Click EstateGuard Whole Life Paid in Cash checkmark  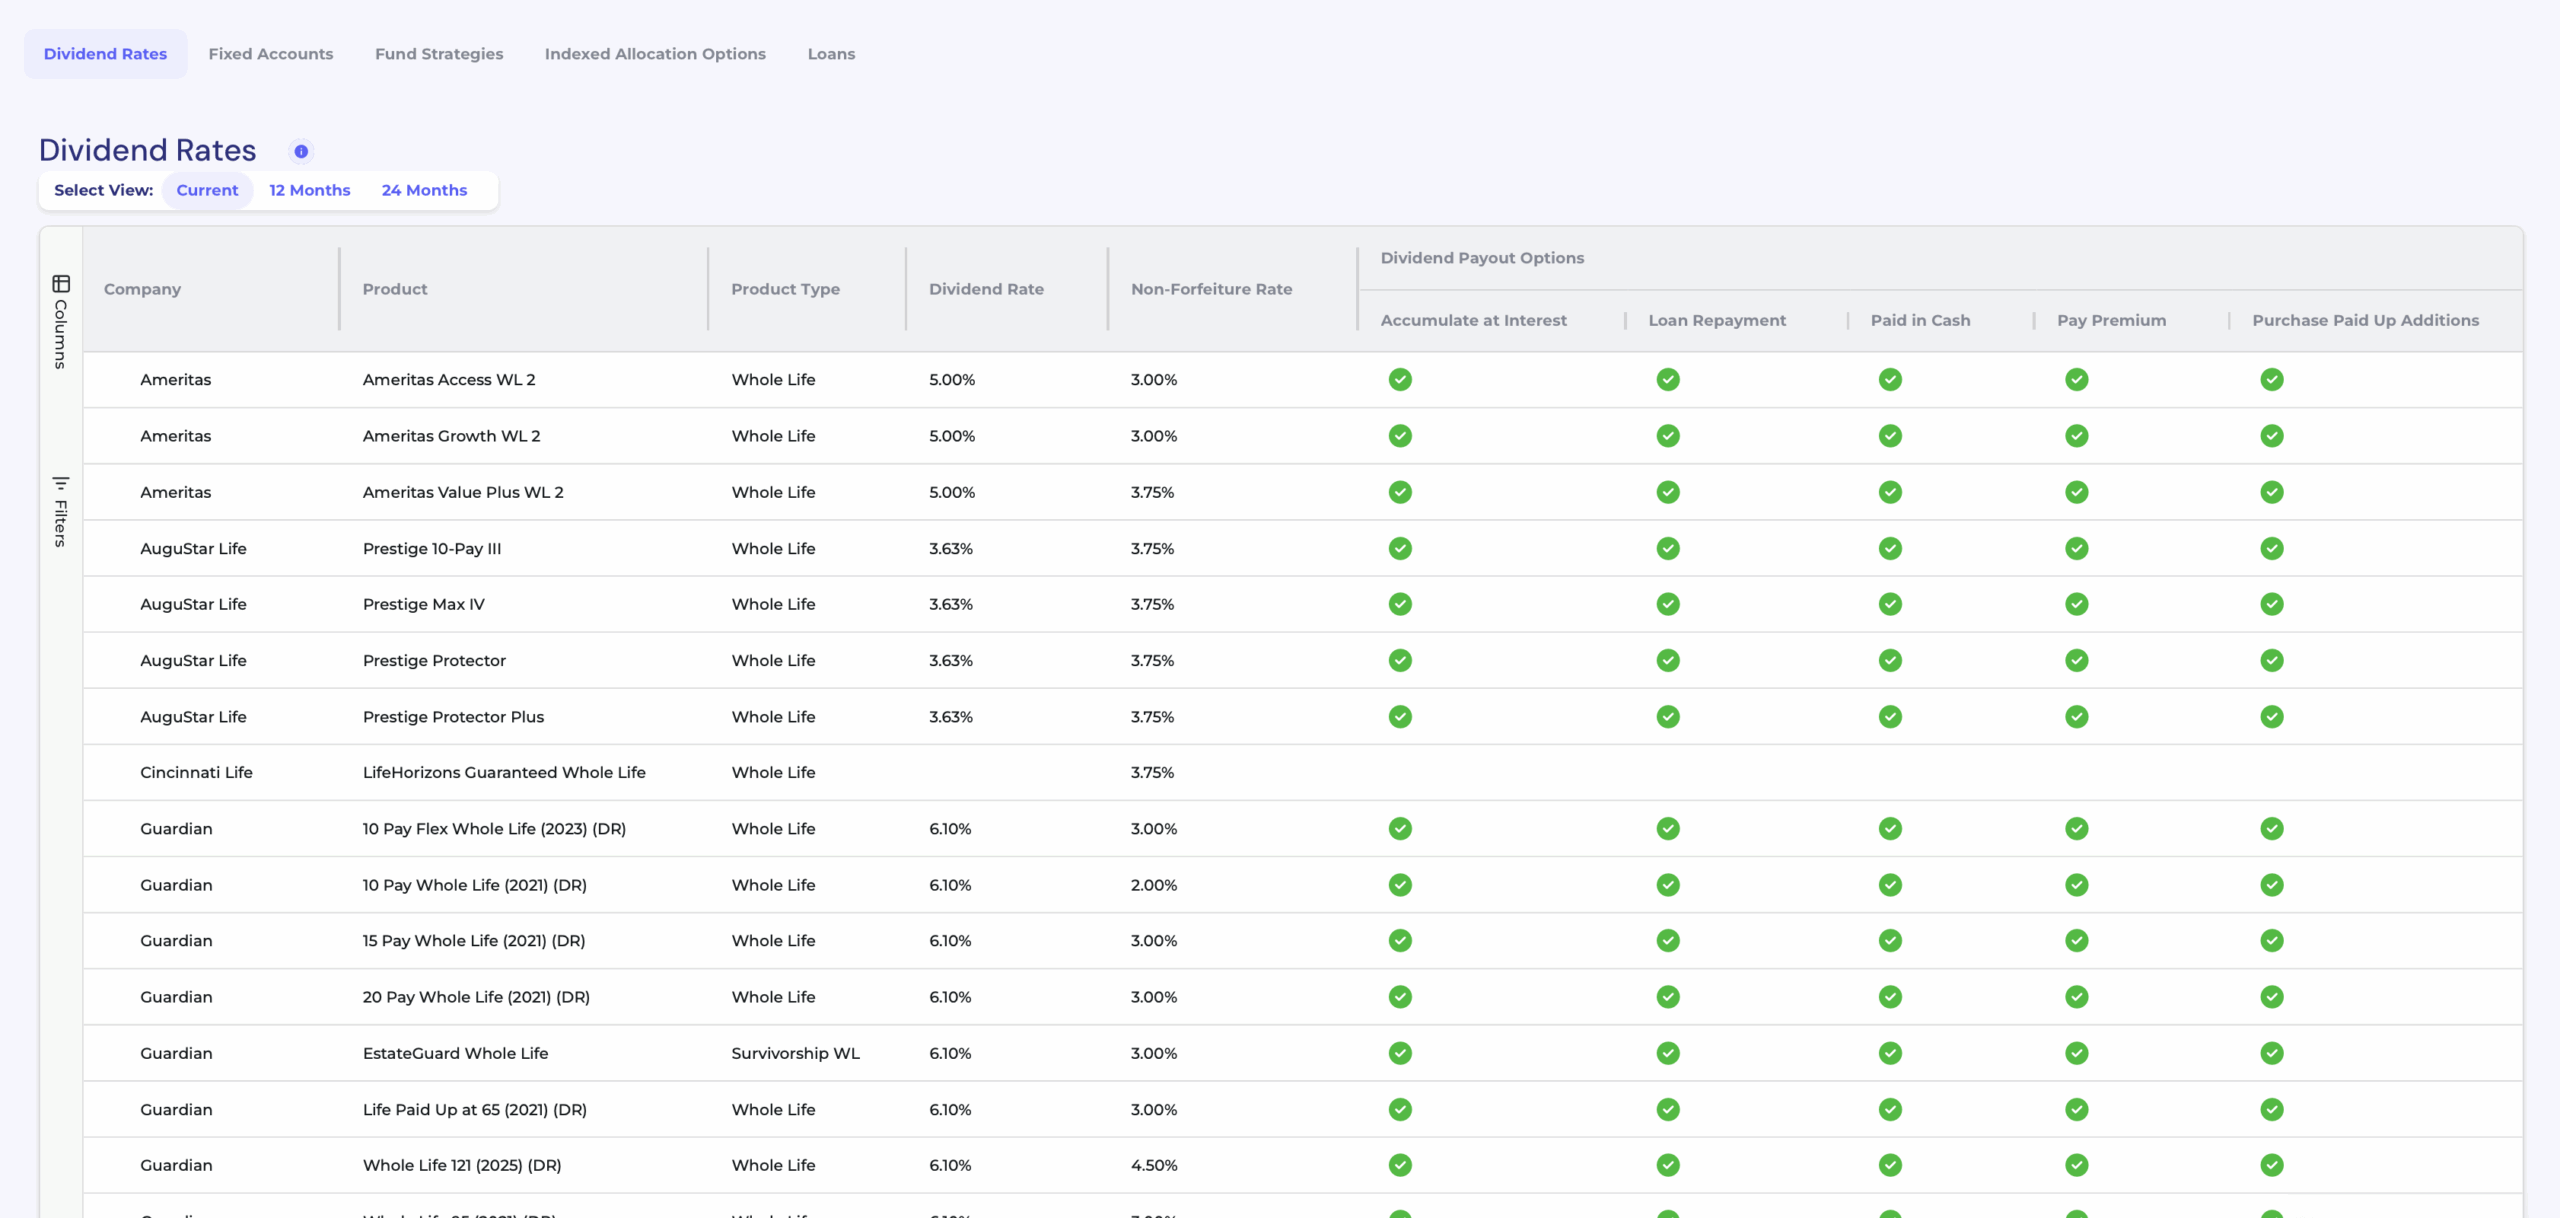[1890, 1053]
